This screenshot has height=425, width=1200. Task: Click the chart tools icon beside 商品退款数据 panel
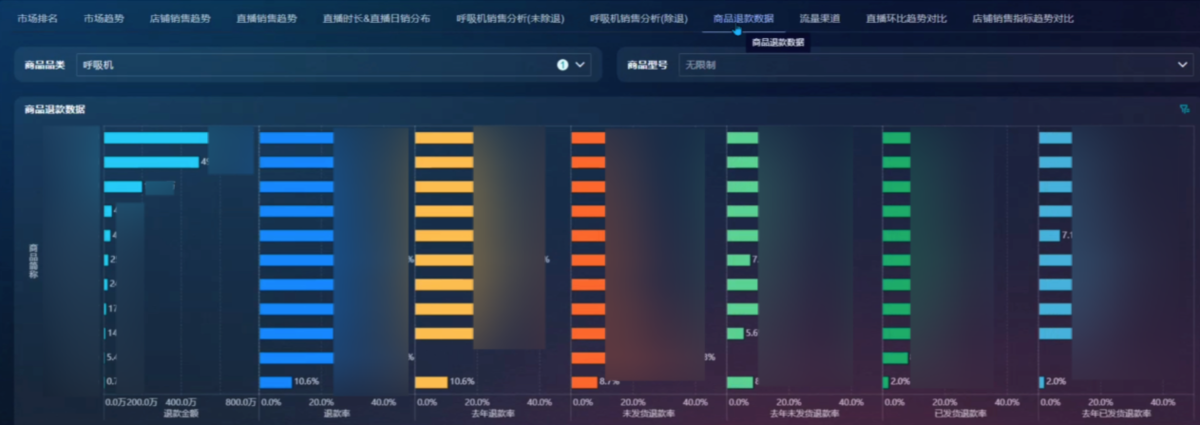click(1184, 109)
